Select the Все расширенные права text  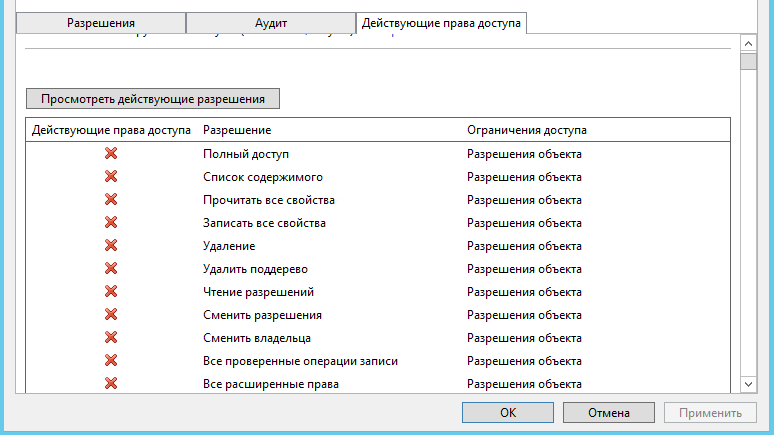[271, 384]
